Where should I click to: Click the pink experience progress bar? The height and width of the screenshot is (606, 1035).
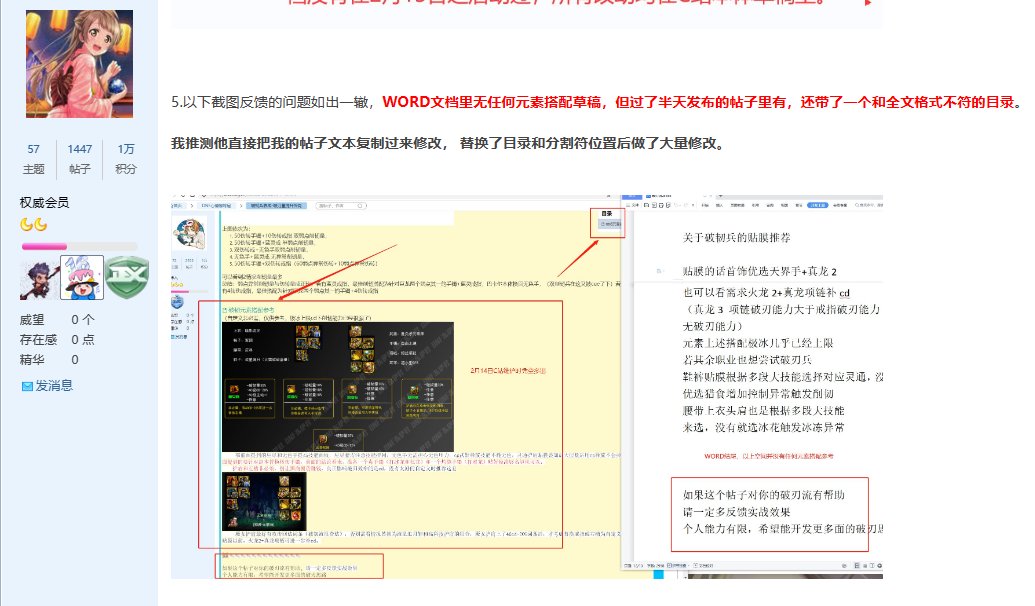click(x=45, y=248)
